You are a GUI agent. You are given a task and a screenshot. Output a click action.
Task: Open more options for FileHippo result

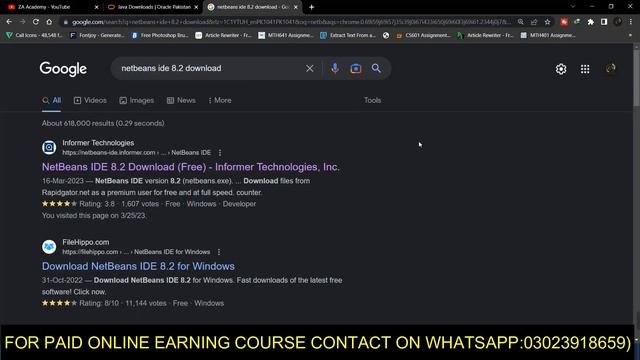[x=219, y=252]
